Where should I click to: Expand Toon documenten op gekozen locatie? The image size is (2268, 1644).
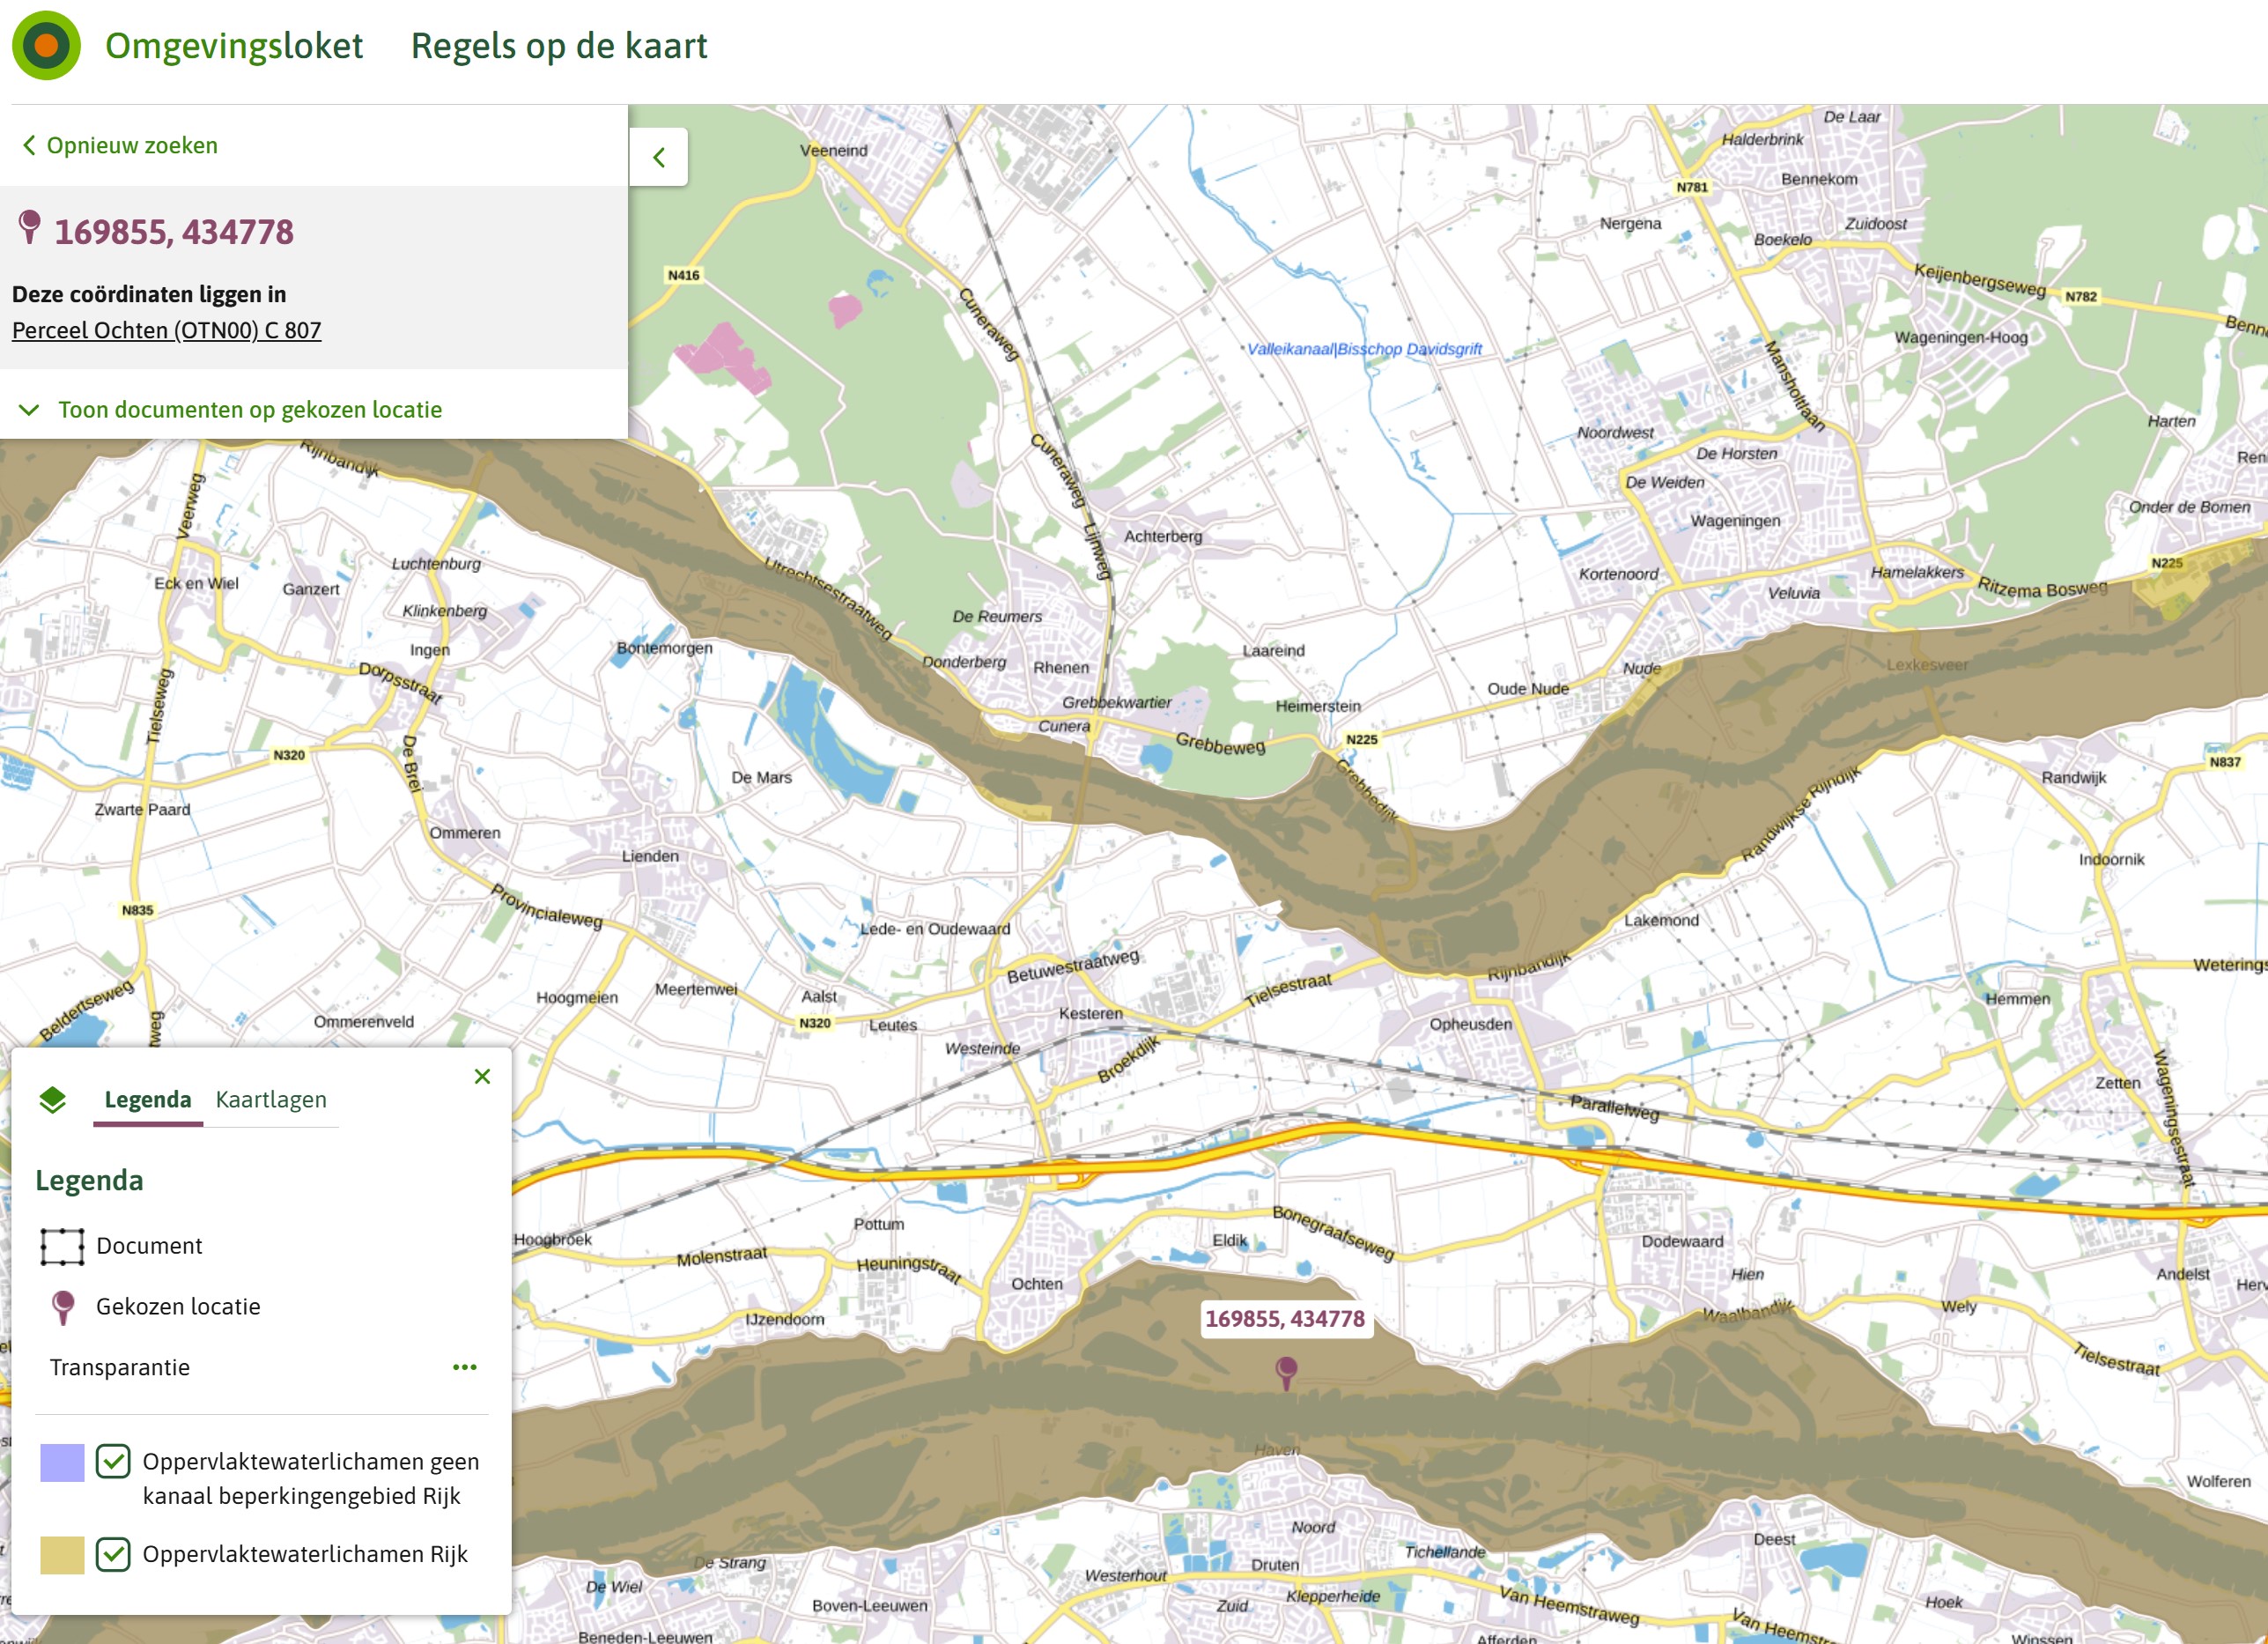[x=249, y=410]
